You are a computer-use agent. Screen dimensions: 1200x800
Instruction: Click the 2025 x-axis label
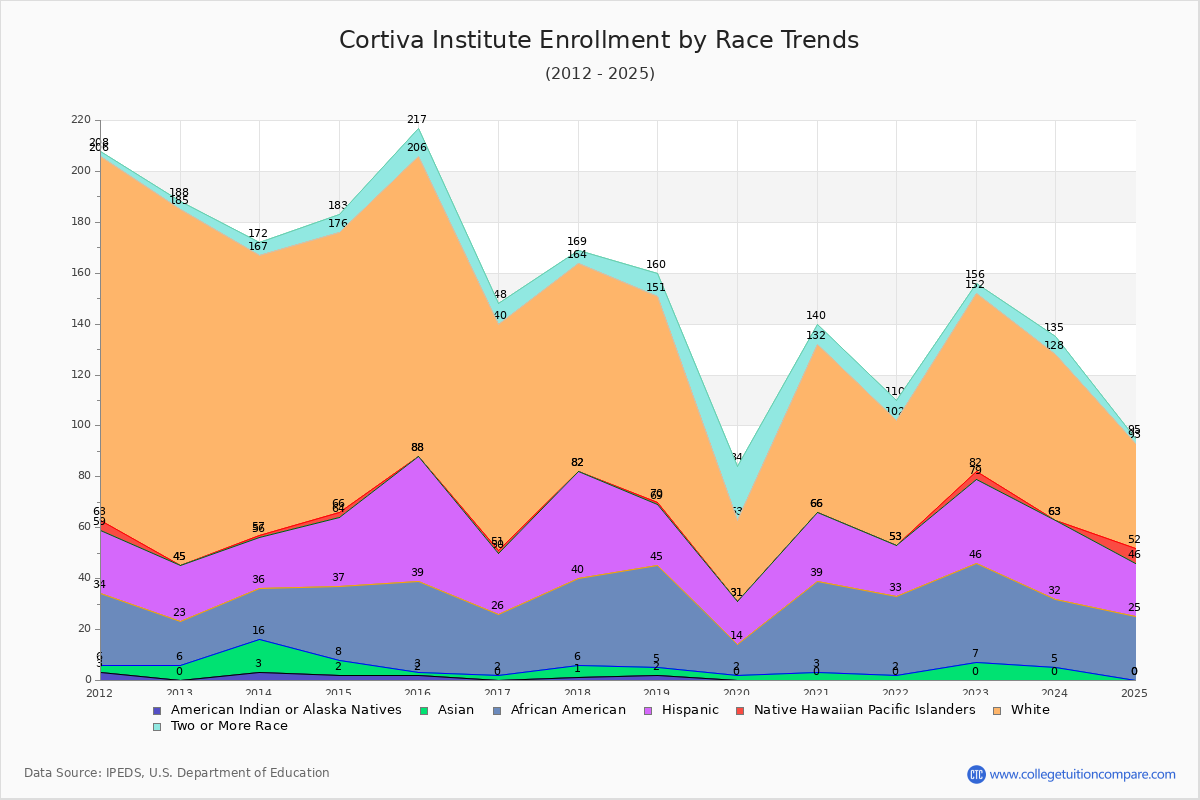(x=1135, y=693)
